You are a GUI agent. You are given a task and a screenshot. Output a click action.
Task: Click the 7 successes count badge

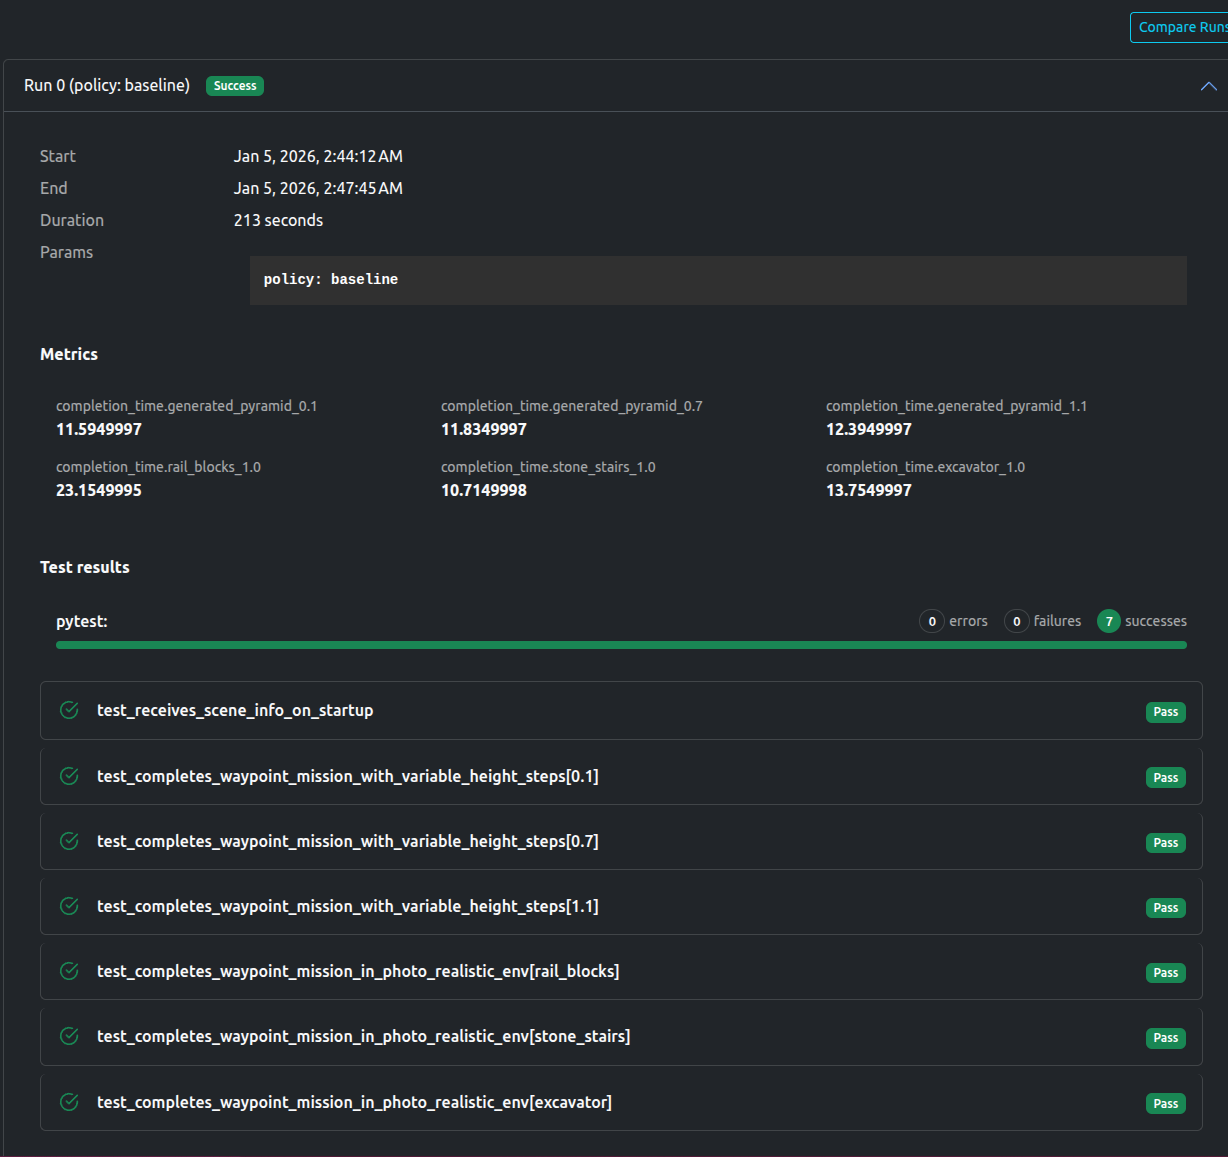pos(1108,621)
